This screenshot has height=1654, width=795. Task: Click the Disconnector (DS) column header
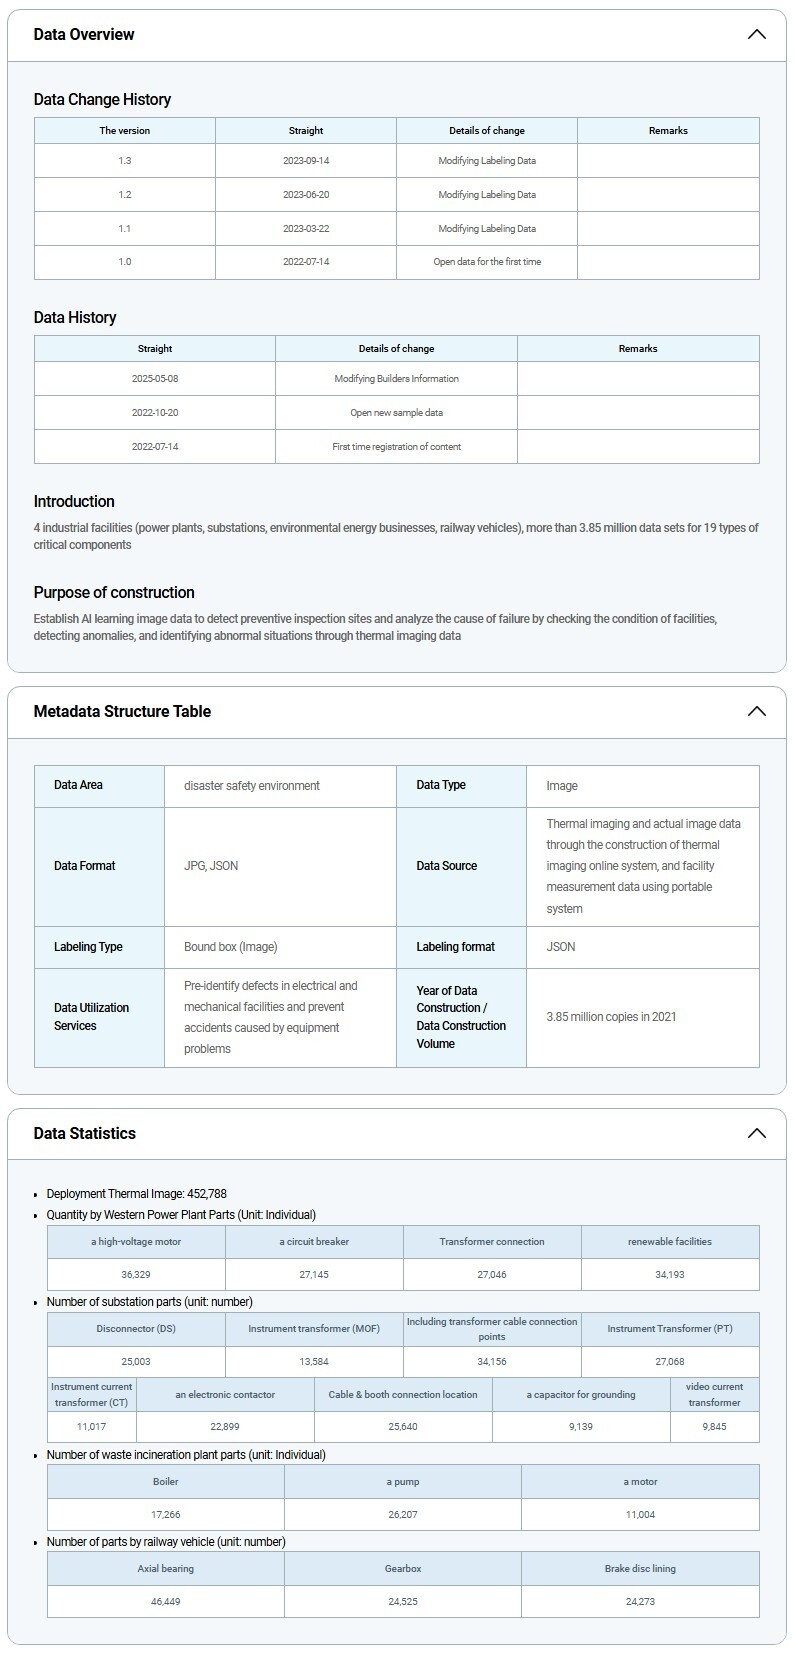click(x=136, y=1329)
